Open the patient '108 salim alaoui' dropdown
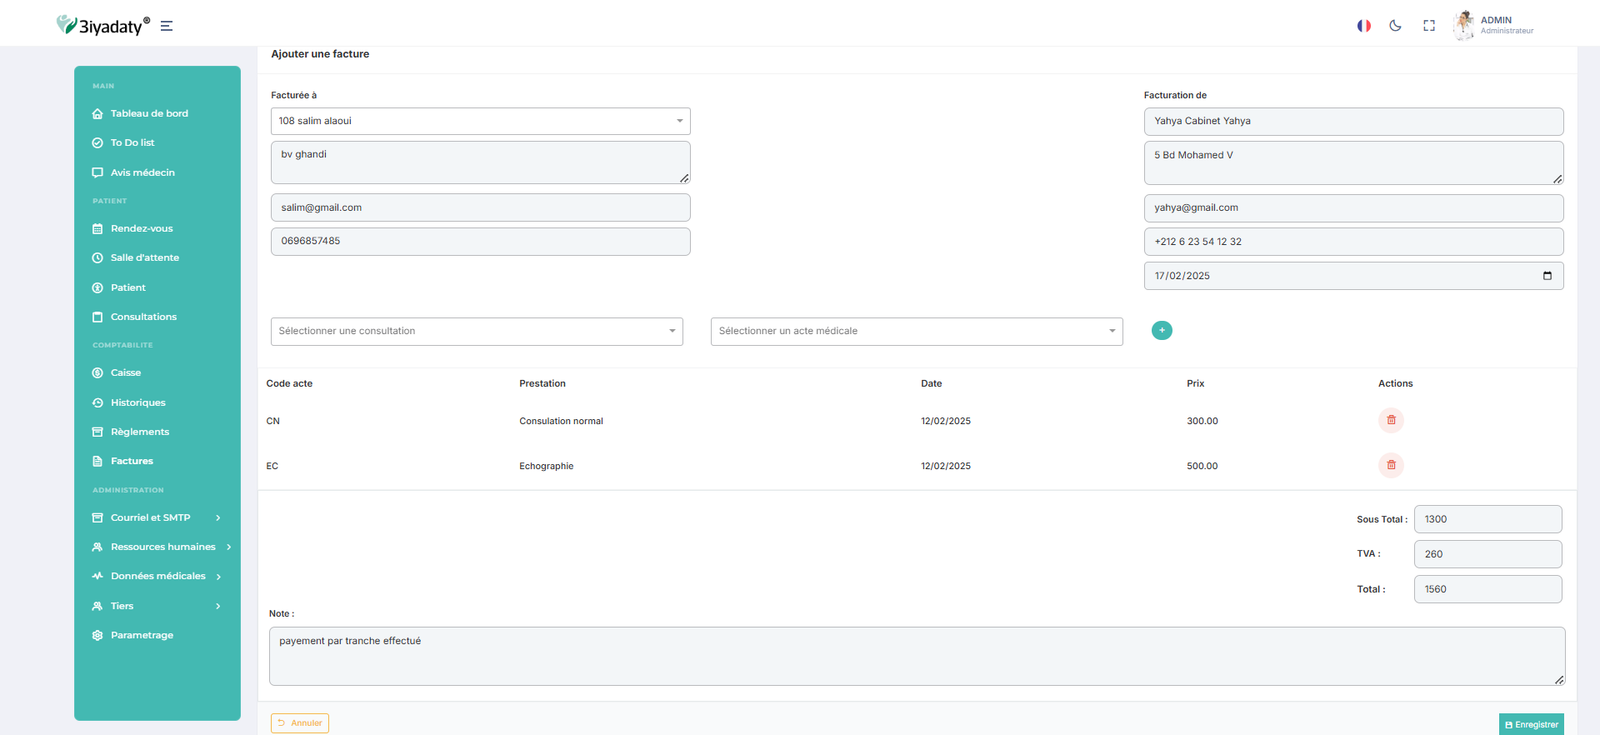This screenshot has width=1600, height=735. (480, 121)
